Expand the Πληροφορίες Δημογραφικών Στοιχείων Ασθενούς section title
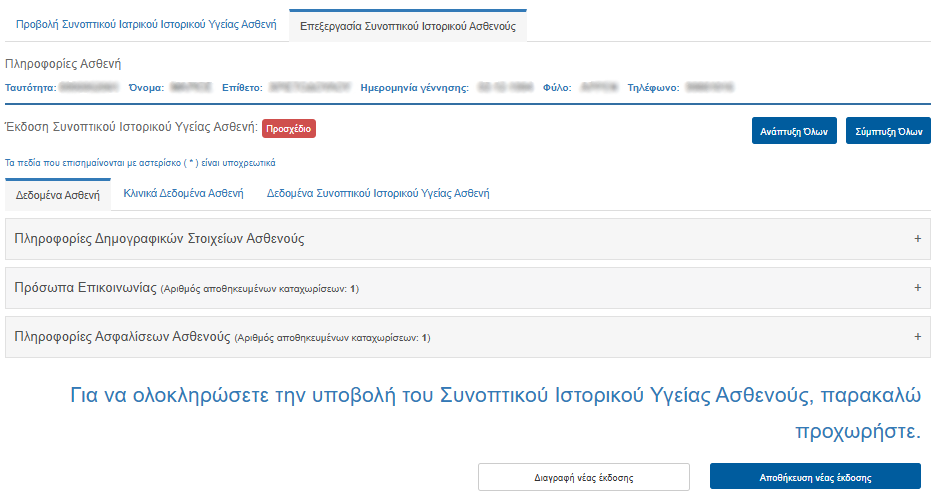 (x=160, y=239)
